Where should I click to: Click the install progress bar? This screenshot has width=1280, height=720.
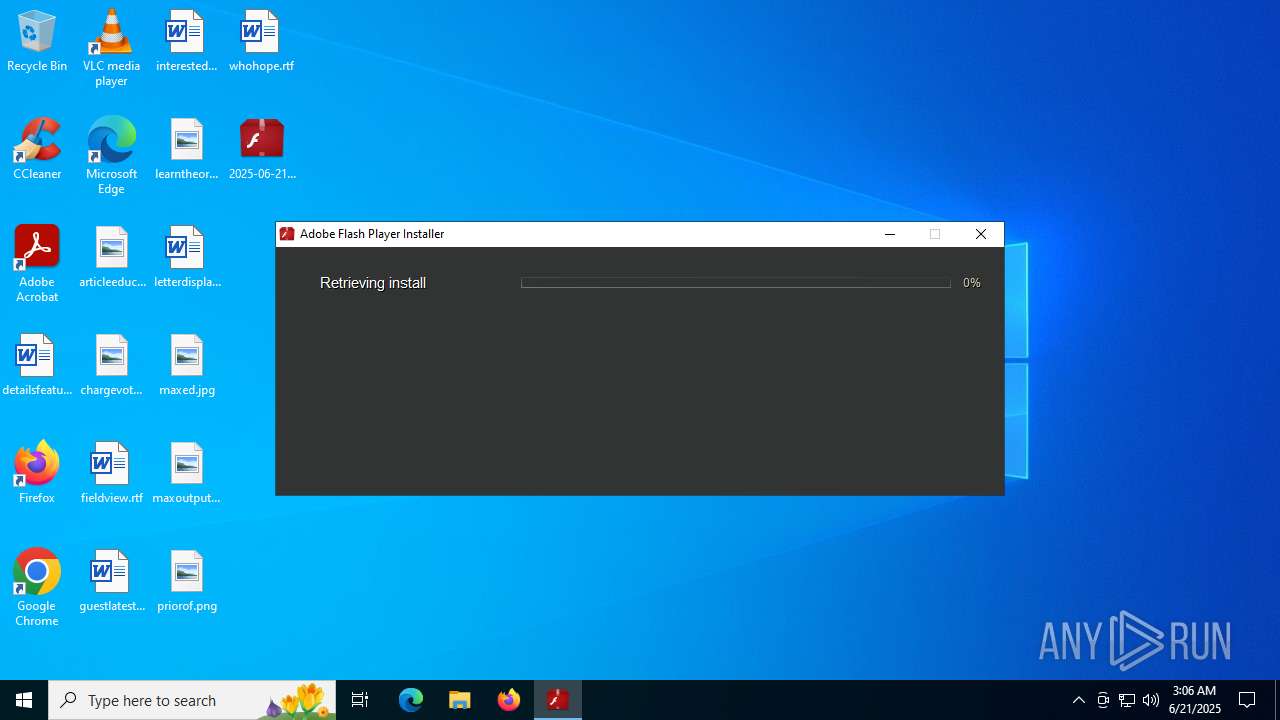736,283
